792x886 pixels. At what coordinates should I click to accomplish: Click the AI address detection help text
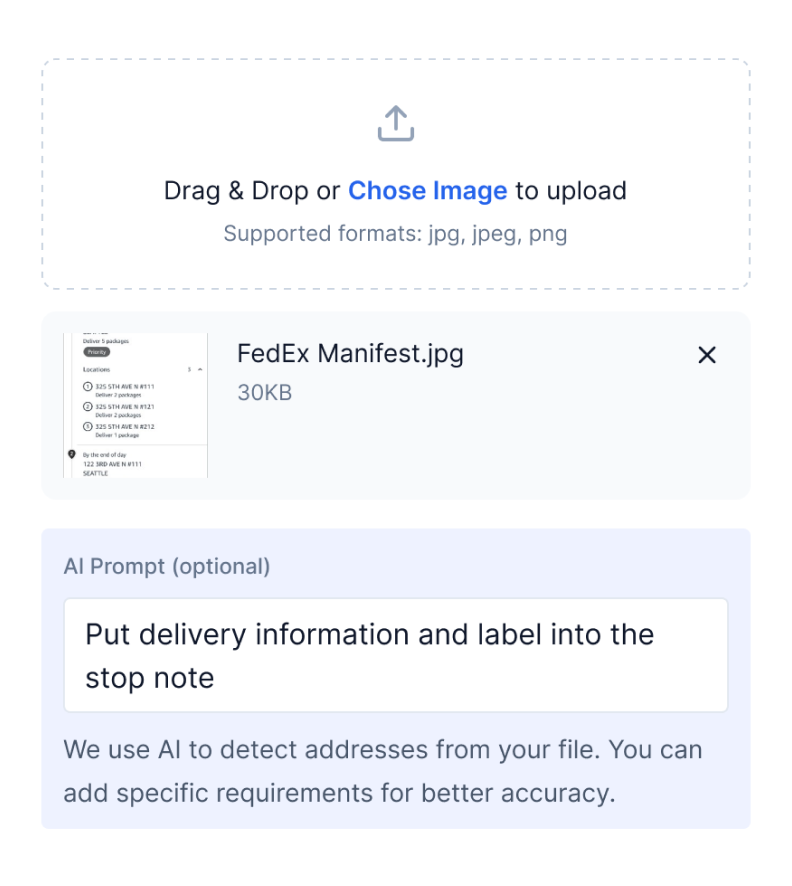[x=383, y=771]
